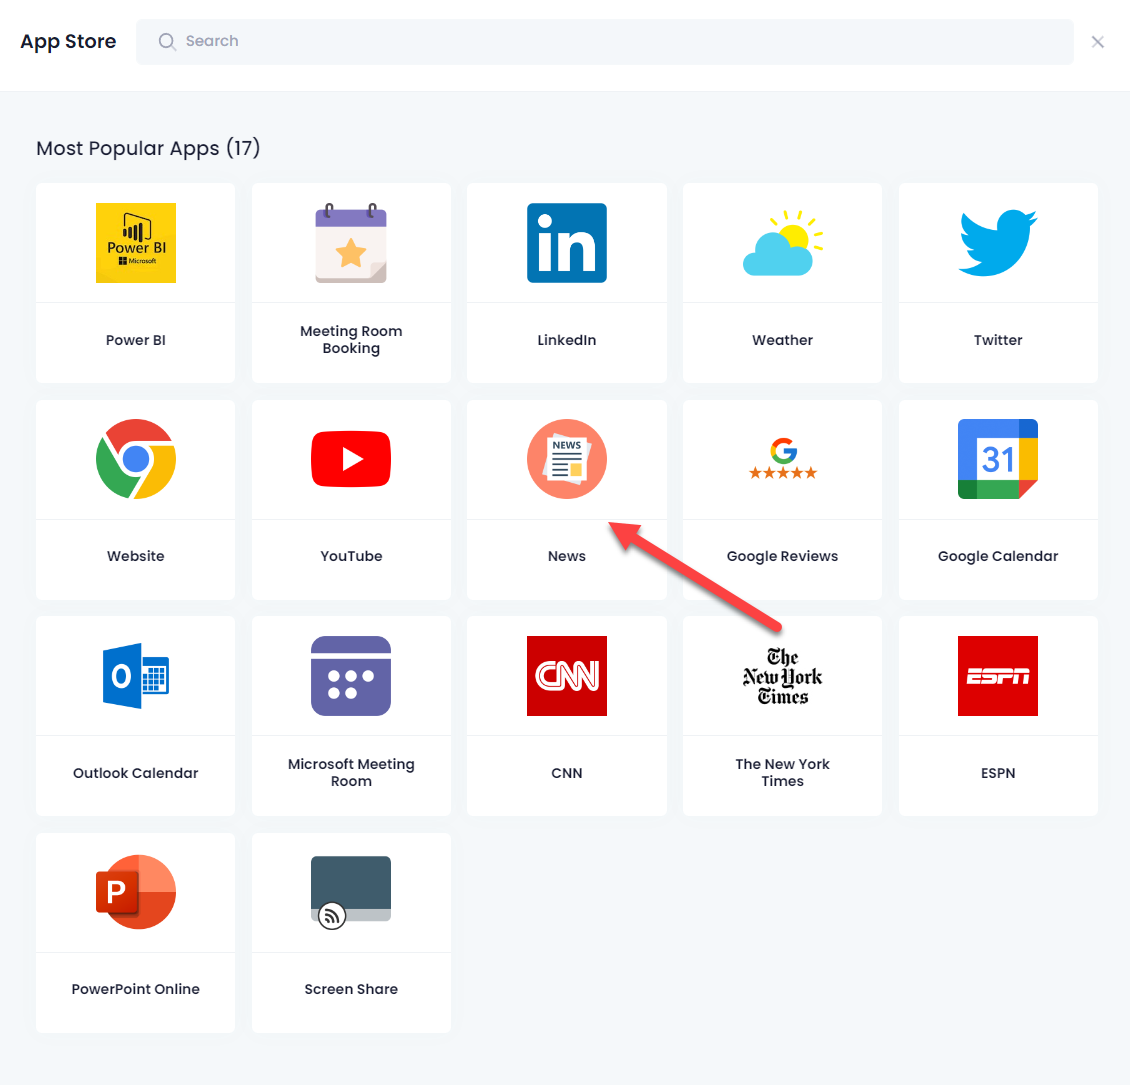1130x1085 pixels.
Task: Open the Twitter bird icon
Action: point(997,243)
